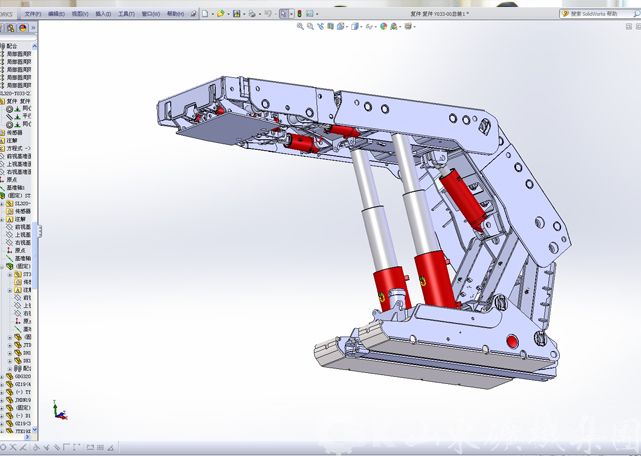
Task: Open the 工具 (Tools) menu
Action: (125, 14)
